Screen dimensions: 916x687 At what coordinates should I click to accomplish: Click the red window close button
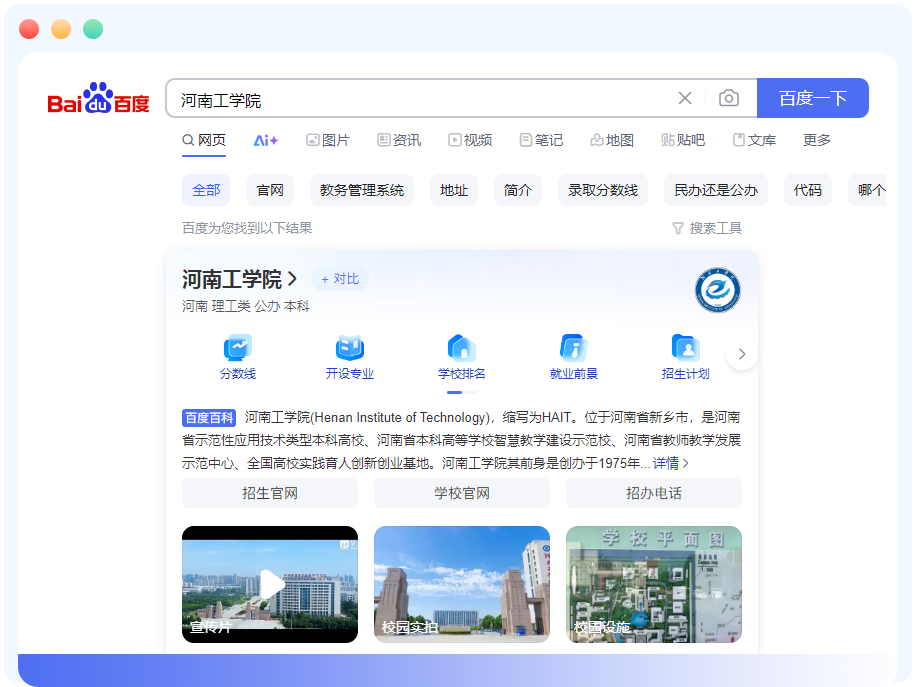(x=29, y=29)
